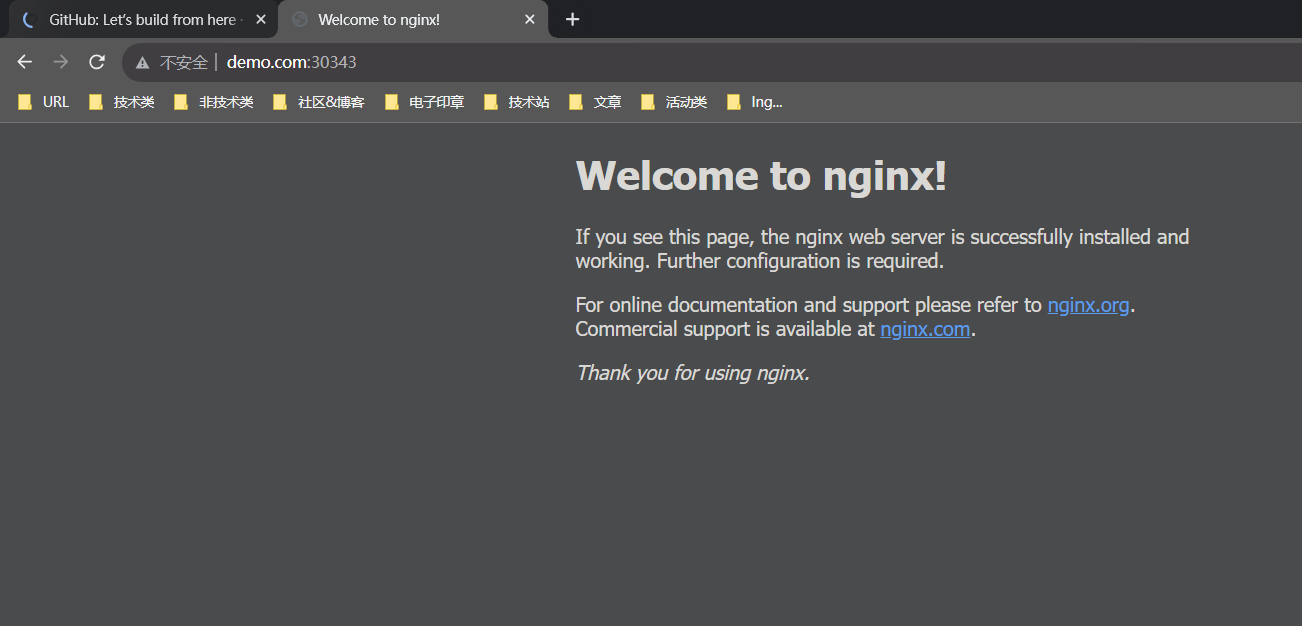The height and width of the screenshot is (626, 1302).
Task: Click the 不安全 security label
Action: coord(184,62)
